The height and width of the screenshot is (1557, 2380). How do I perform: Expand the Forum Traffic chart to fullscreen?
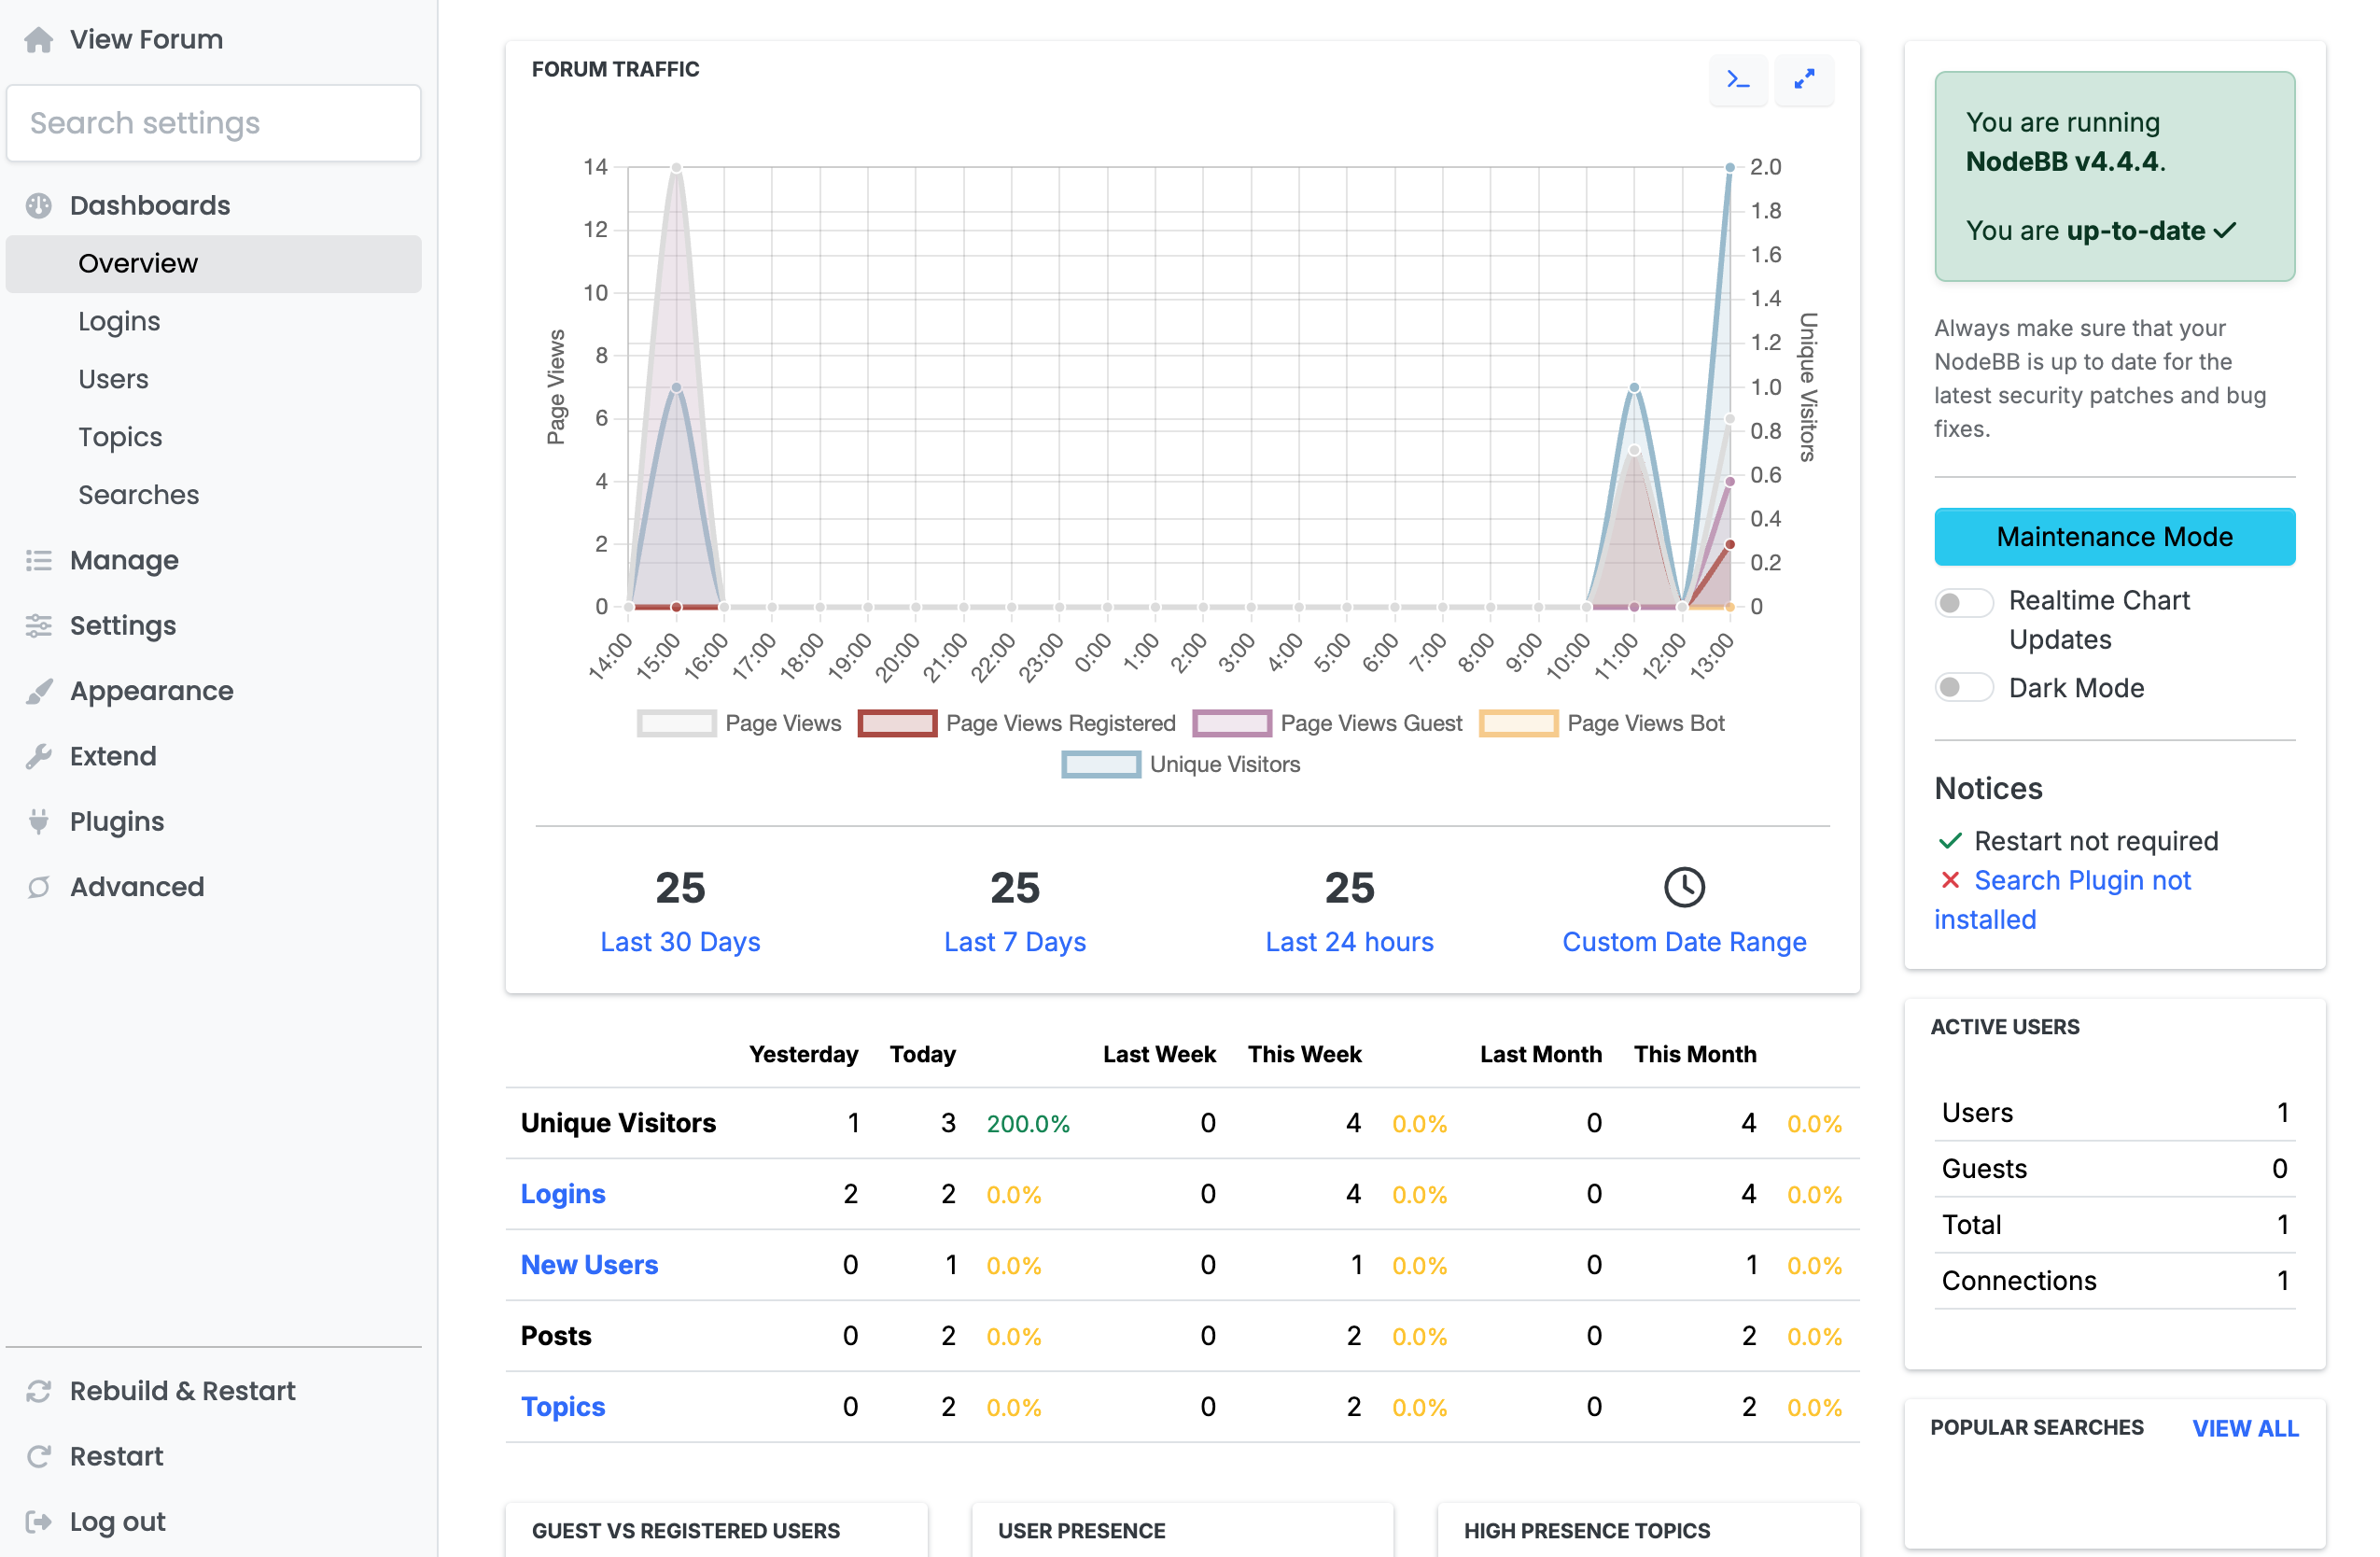1804,80
